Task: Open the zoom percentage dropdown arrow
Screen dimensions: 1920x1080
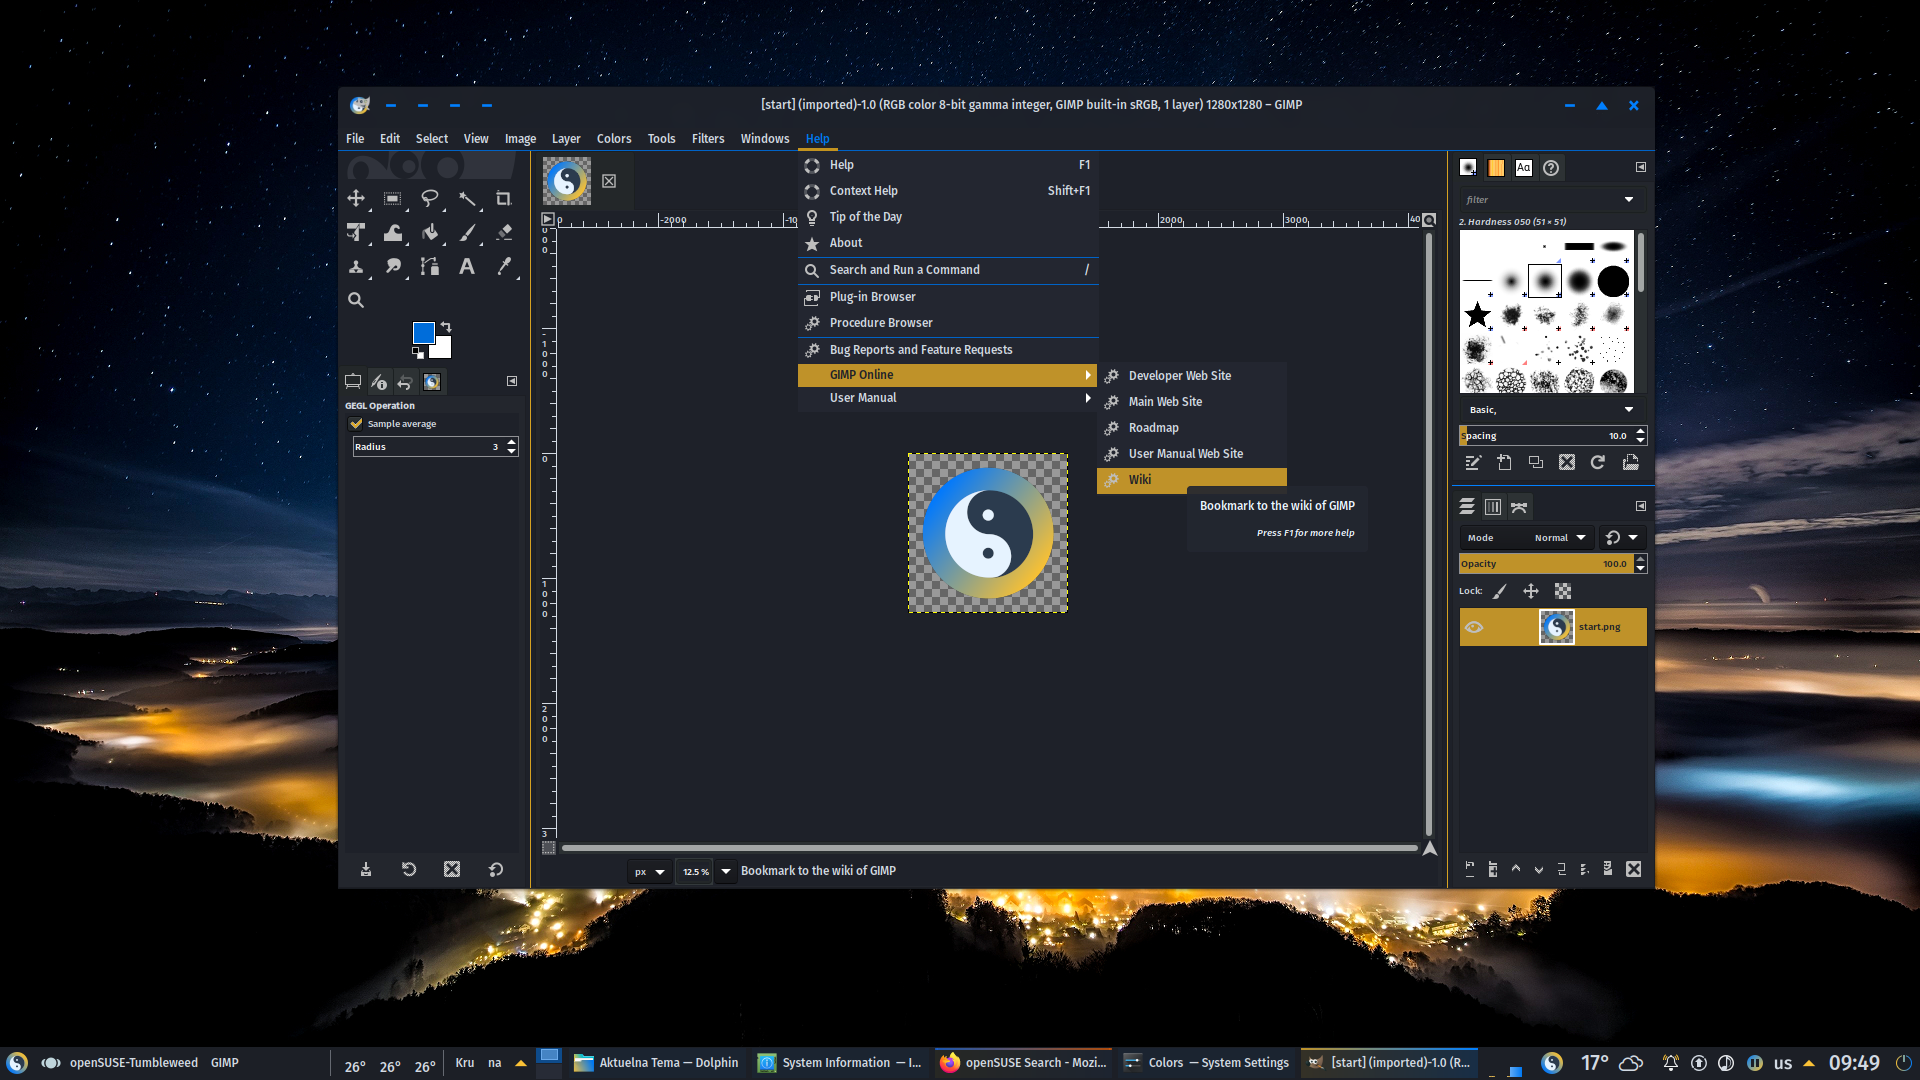Action: point(726,872)
